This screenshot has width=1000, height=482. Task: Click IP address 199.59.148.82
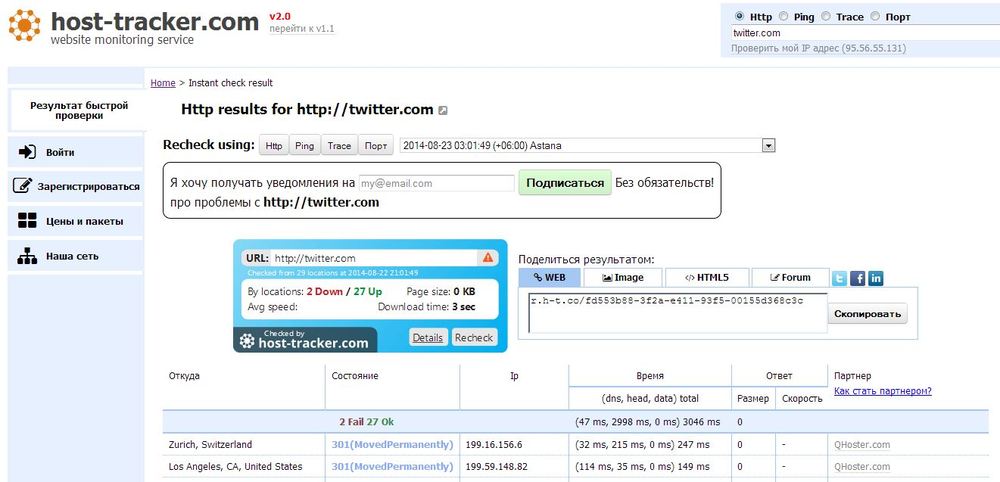pos(497,466)
